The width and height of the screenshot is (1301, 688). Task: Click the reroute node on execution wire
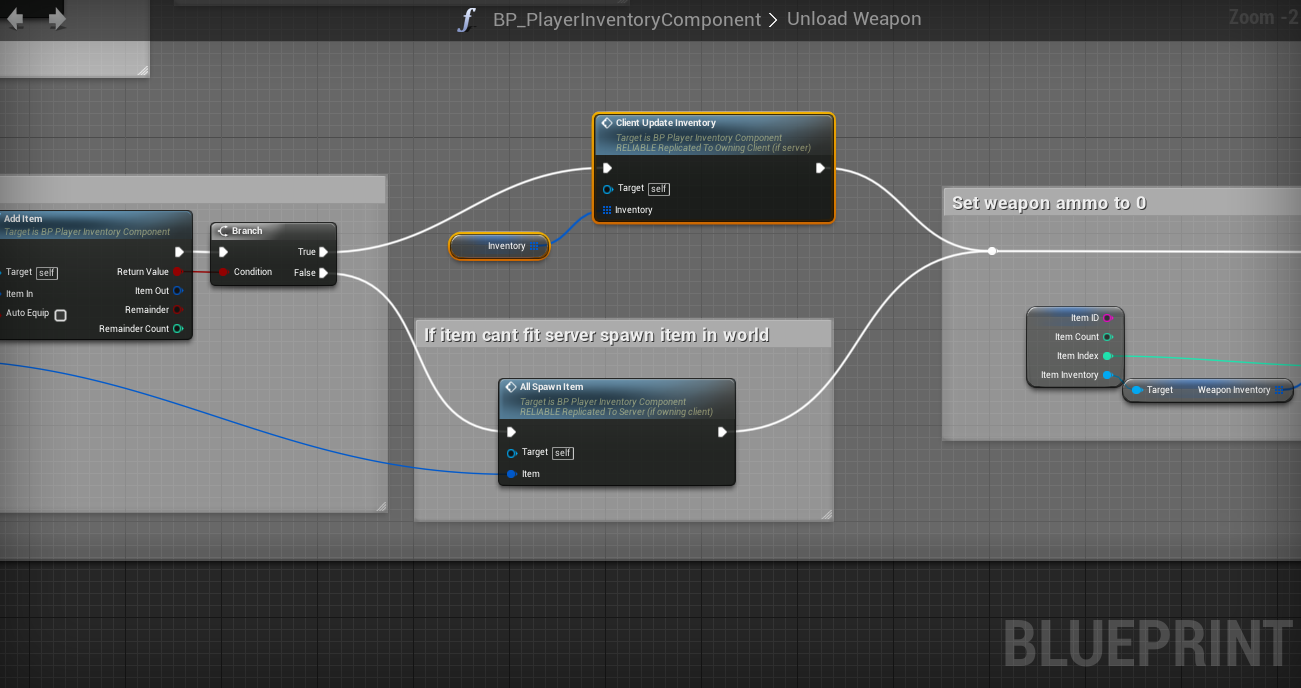point(991,251)
